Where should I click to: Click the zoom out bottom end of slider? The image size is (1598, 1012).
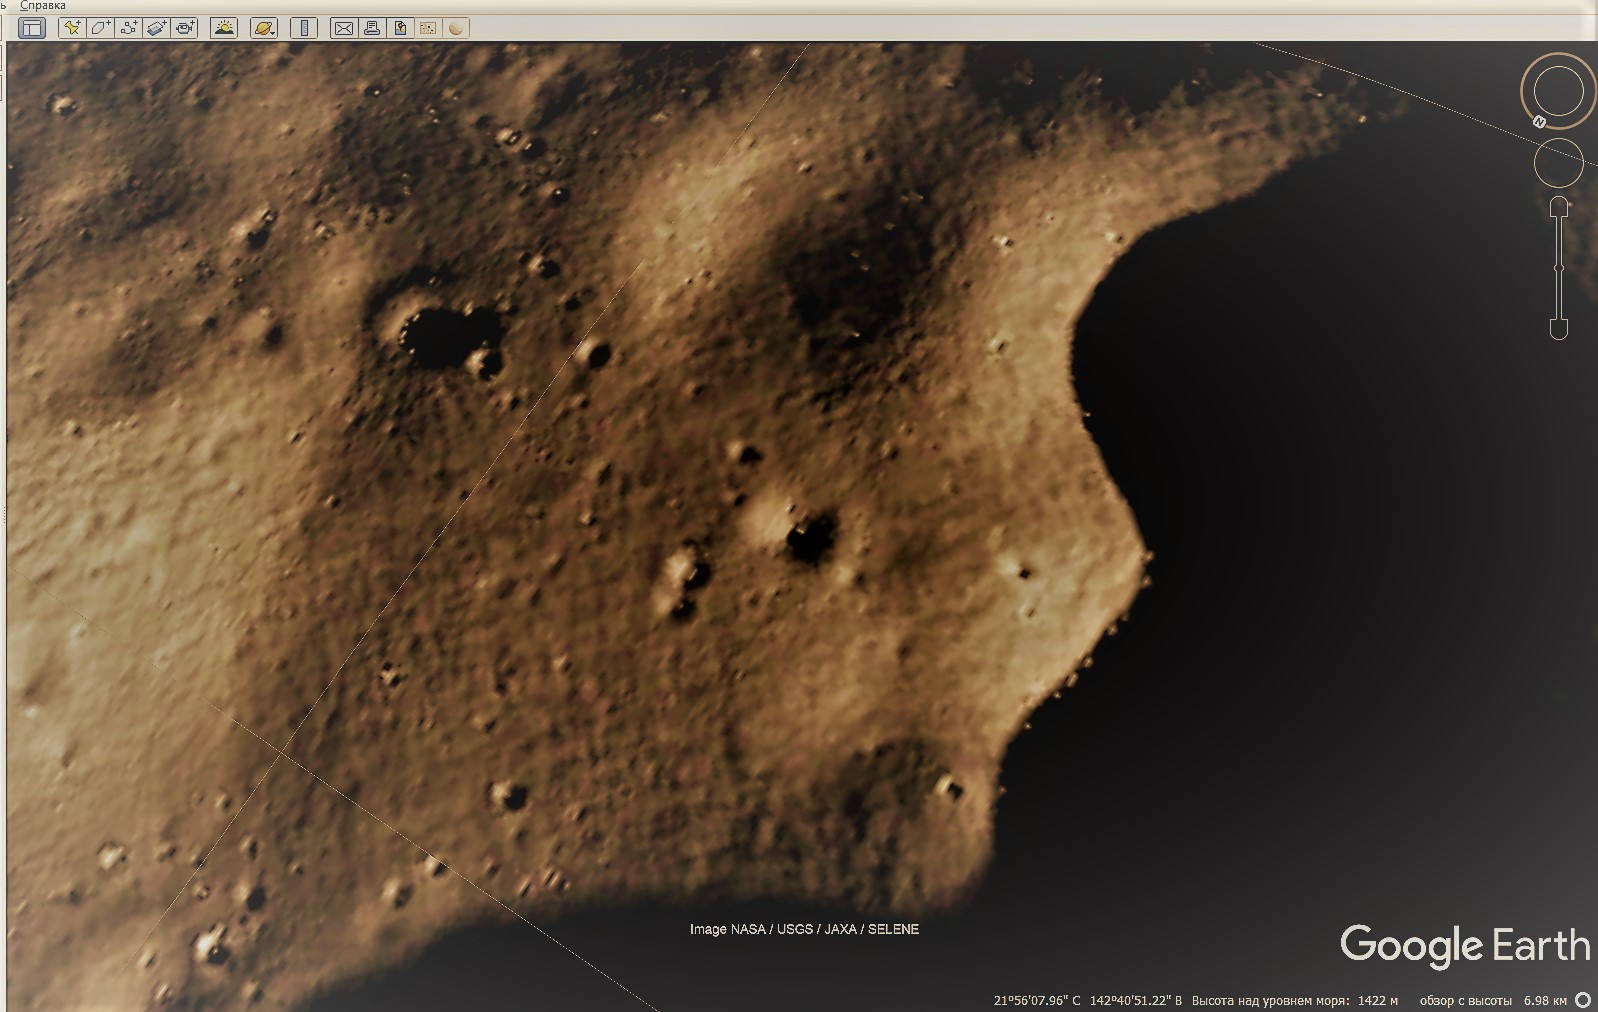click(1558, 329)
